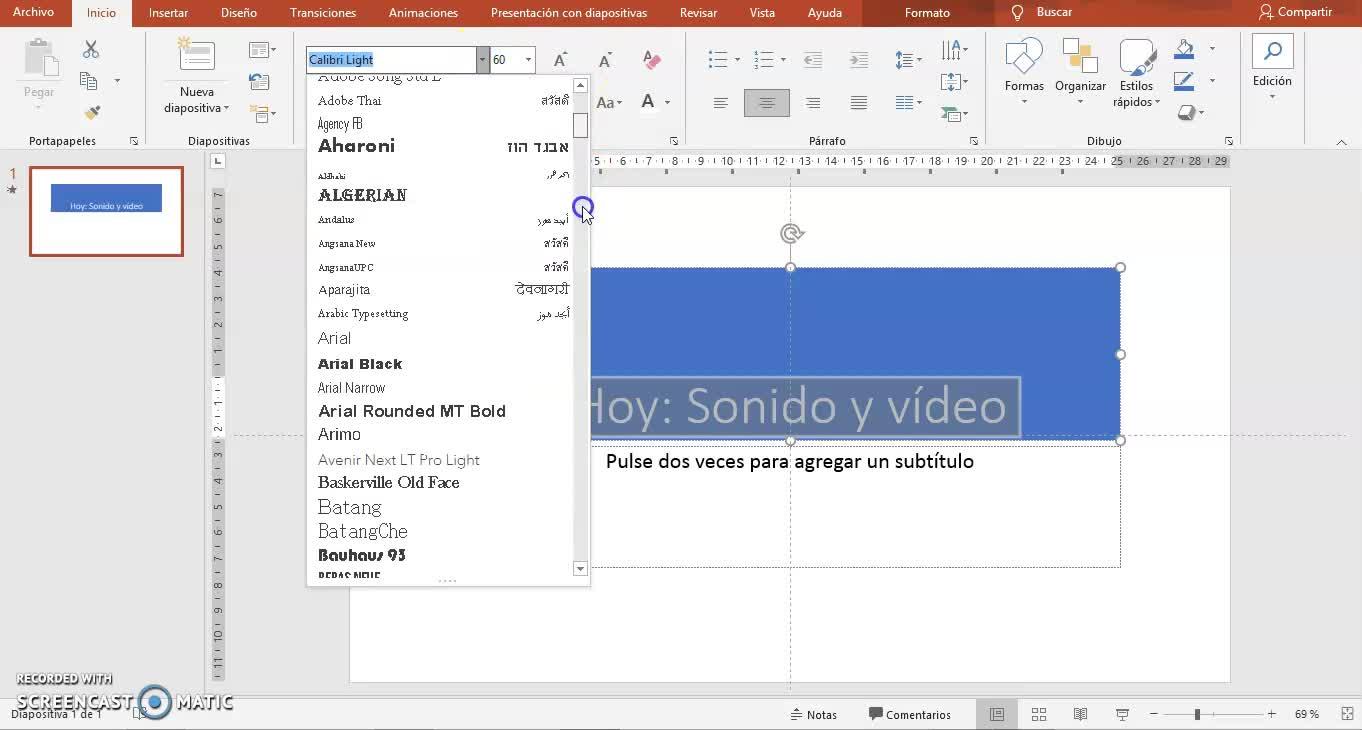Collapse the font name dropdown arrow
The height and width of the screenshot is (730, 1362).
[x=482, y=60]
